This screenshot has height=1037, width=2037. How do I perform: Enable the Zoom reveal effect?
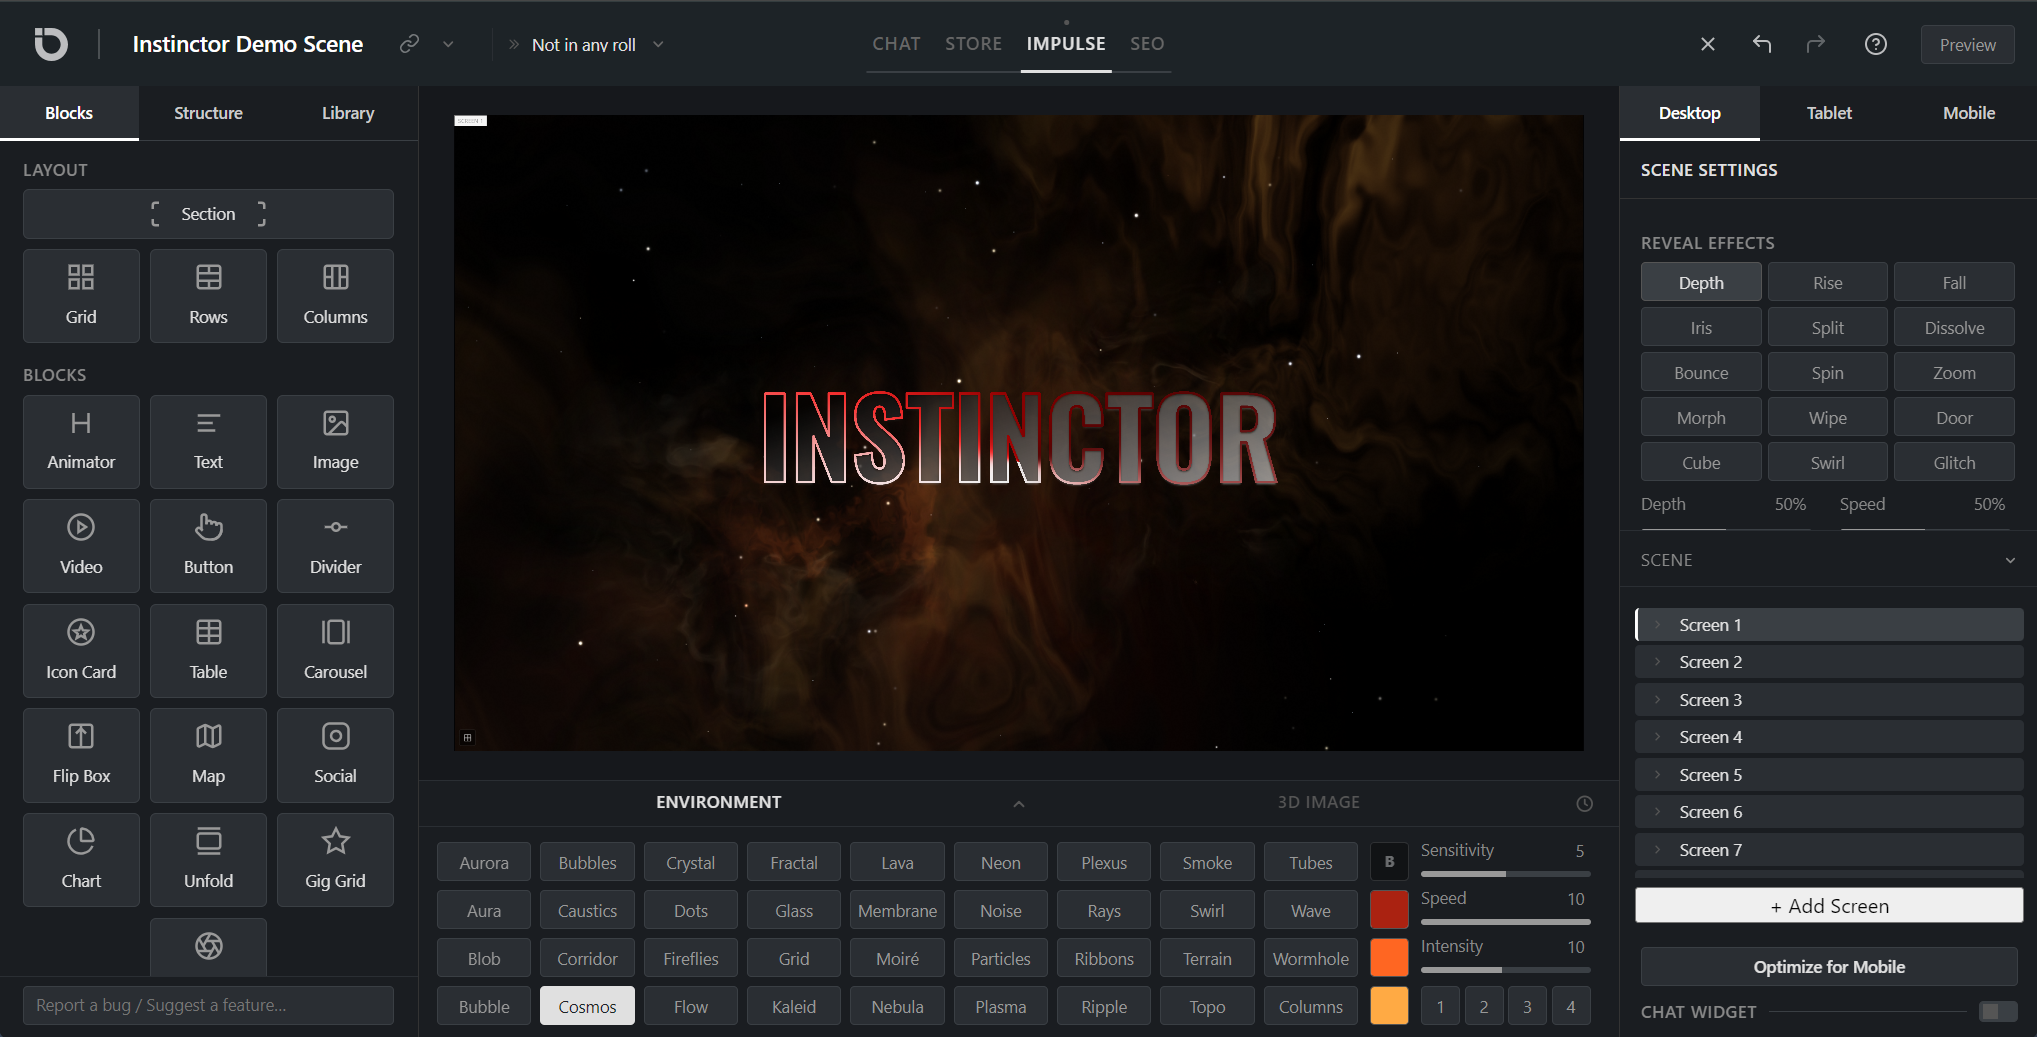[x=1954, y=372]
